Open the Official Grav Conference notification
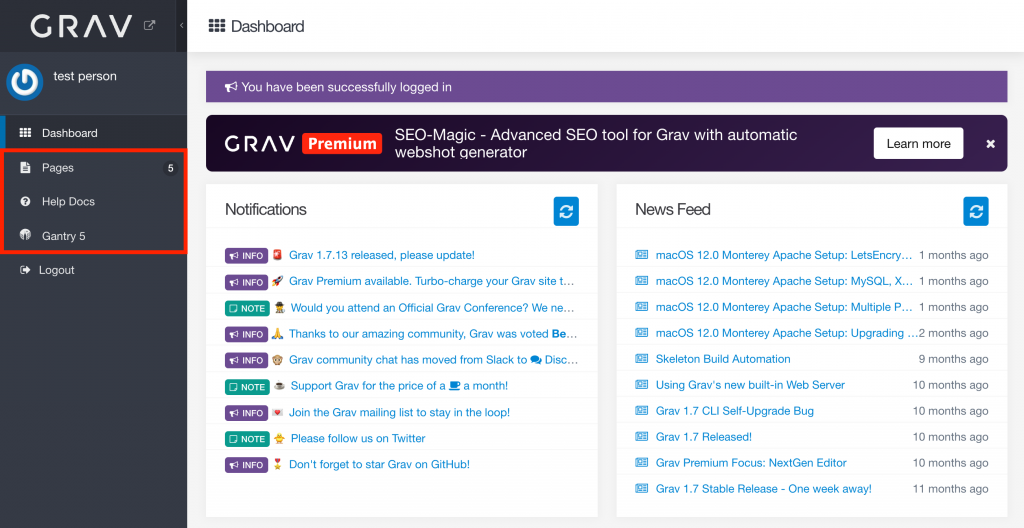The width and height of the screenshot is (1024, 528). (432, 307)
